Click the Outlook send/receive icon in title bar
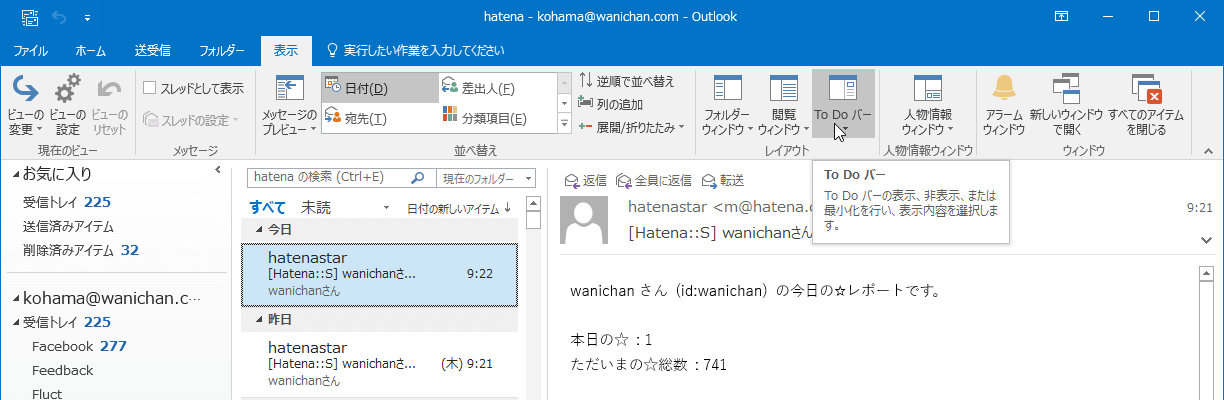The height and width of the screenshot is (400, 1224). click(x=30, y=17)
